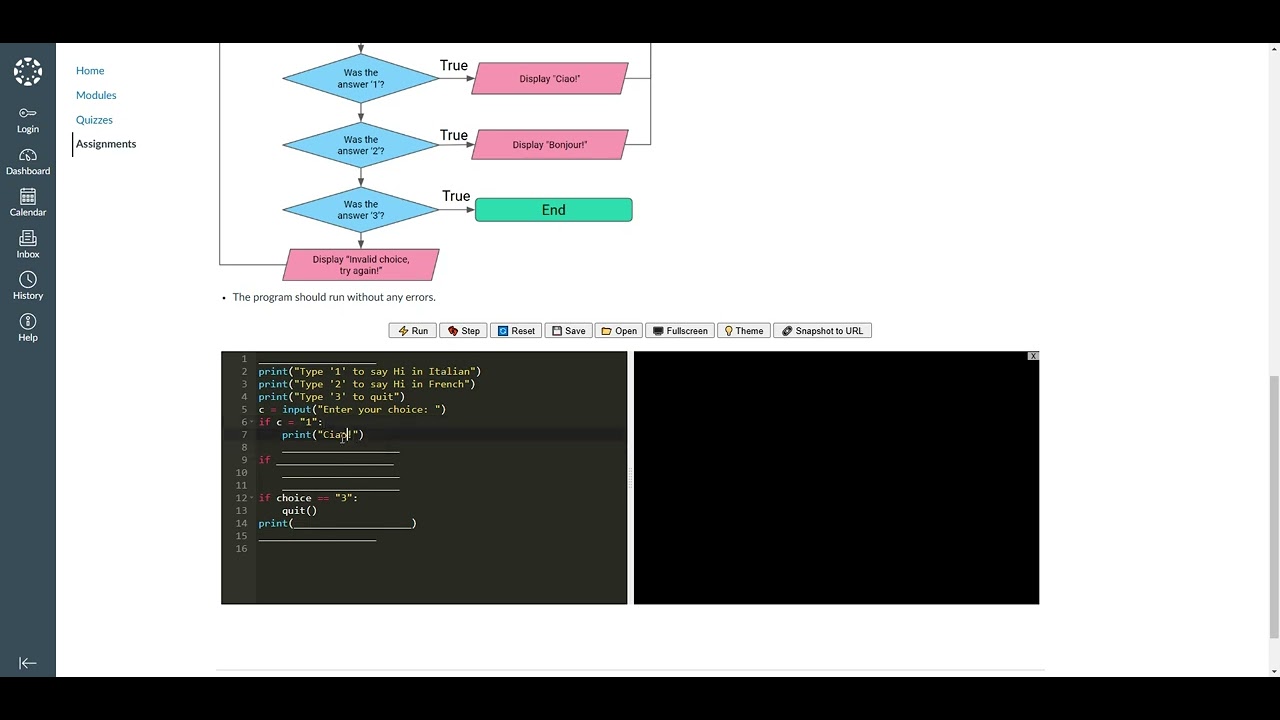Viewport: 1280px width, 720px height.
Task: Click the 'Invalid choice, try again!' box
Action: 361,265
